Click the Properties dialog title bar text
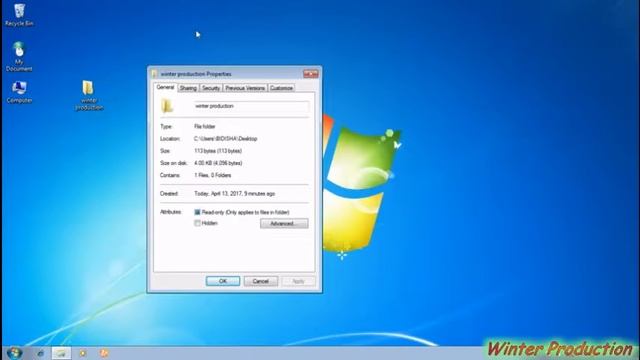 [196, 74]
